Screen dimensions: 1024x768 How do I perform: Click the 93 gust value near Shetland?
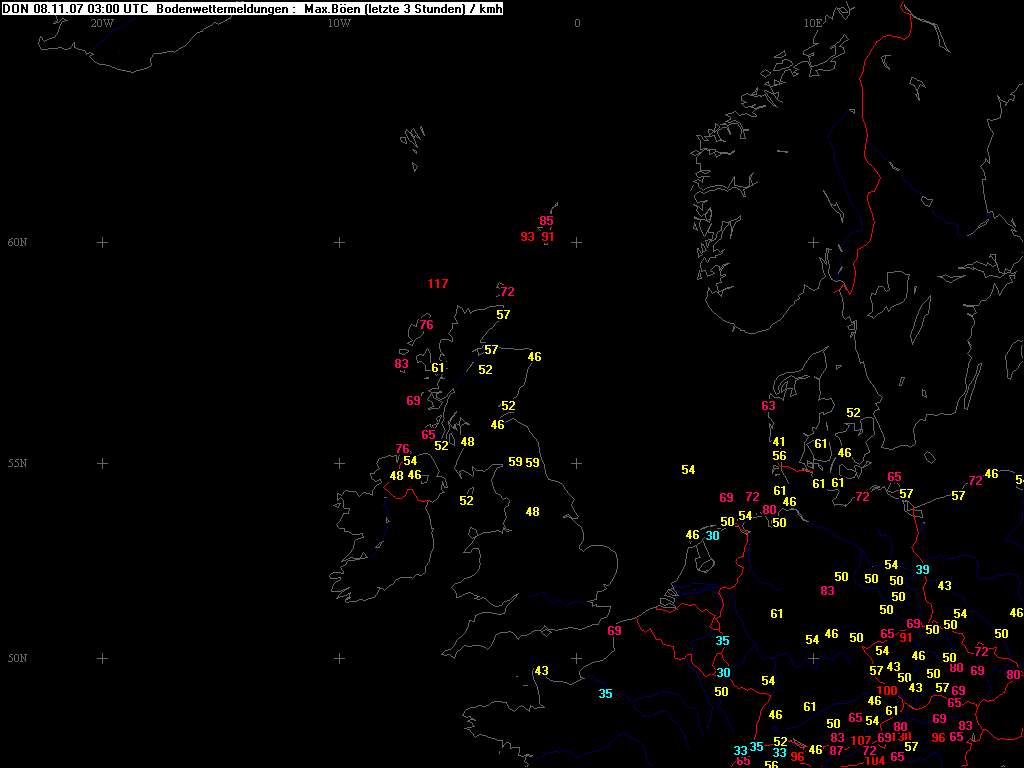point(527,237)
